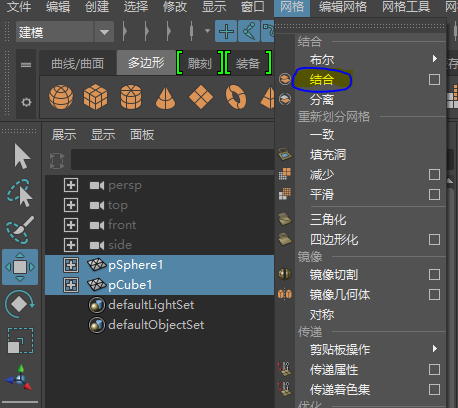Click the outliner filter icon

coord(57,161)
